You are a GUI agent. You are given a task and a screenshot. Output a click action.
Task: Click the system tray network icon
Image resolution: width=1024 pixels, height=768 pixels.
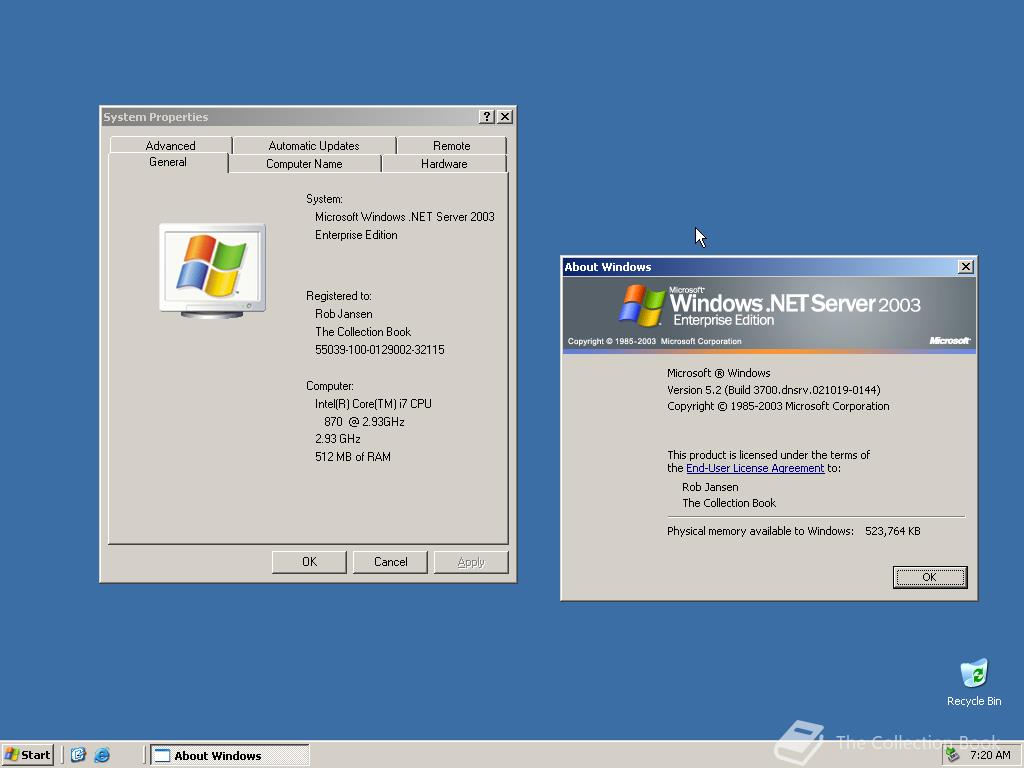point(953,755)
